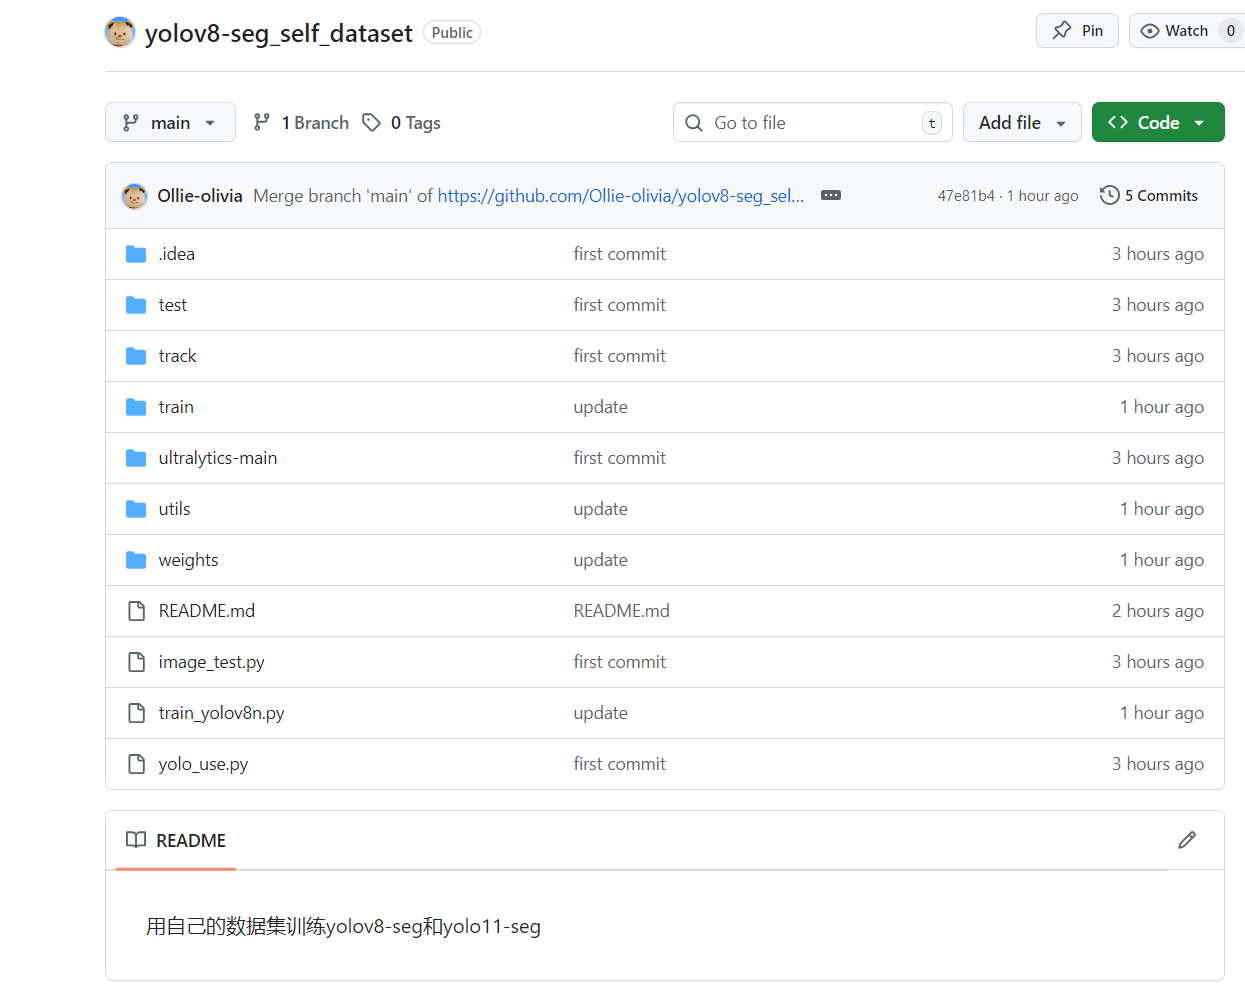1245x993 pixels.
Task: Click the README description text about yolov8-seg
Action: (x=343, y=926)
